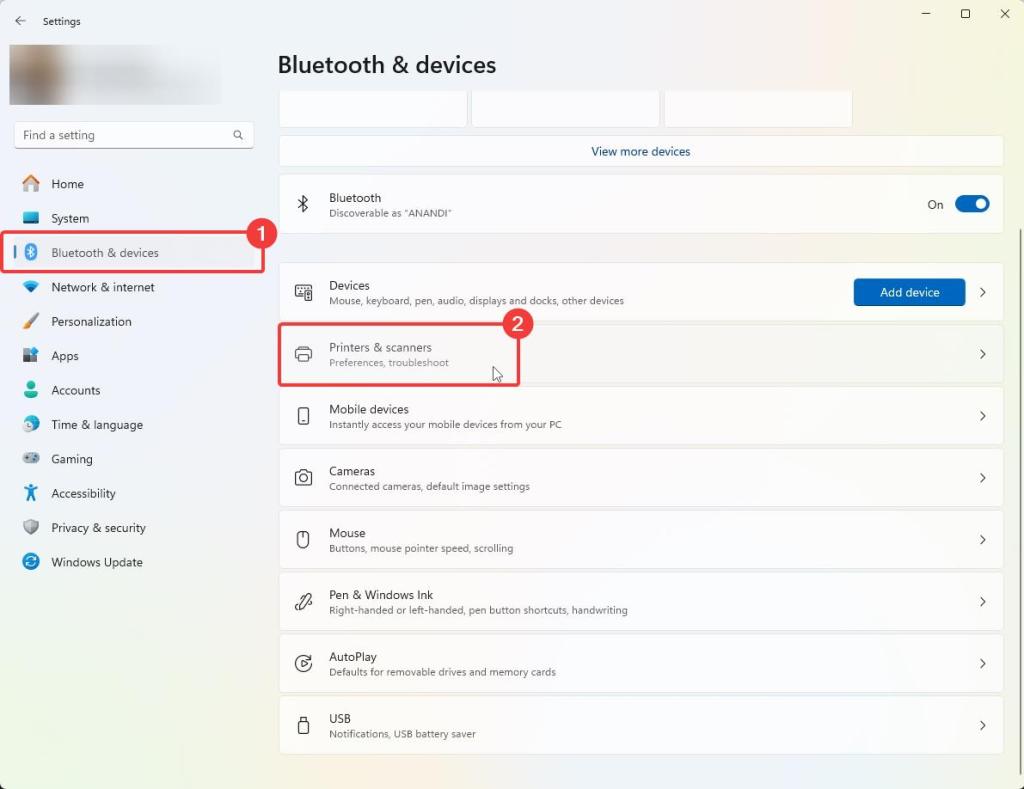Open Personalization settings
This screenshot has width=1024, height=789.
(133, 321)
